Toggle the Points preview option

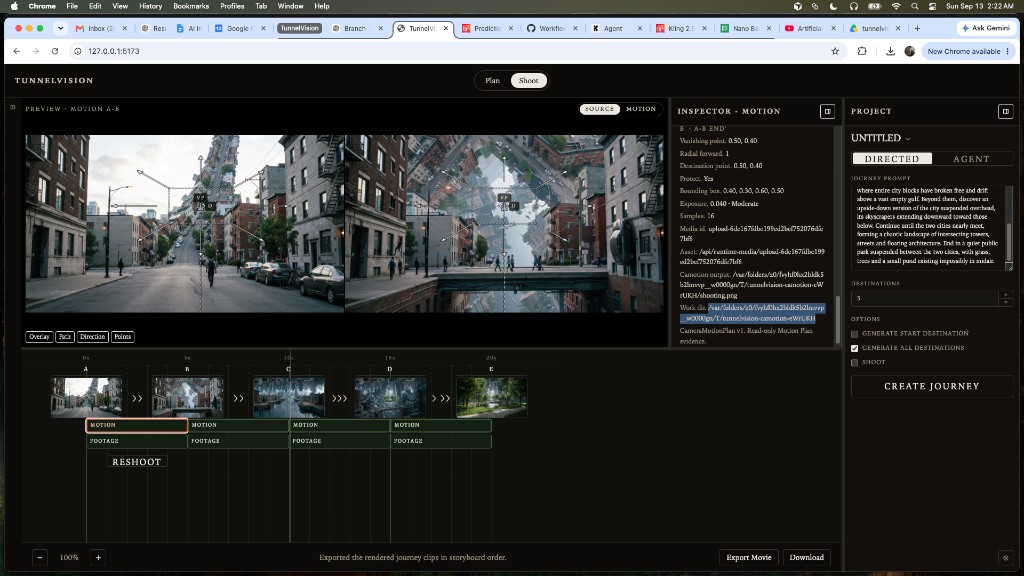(x=122, y=336)
